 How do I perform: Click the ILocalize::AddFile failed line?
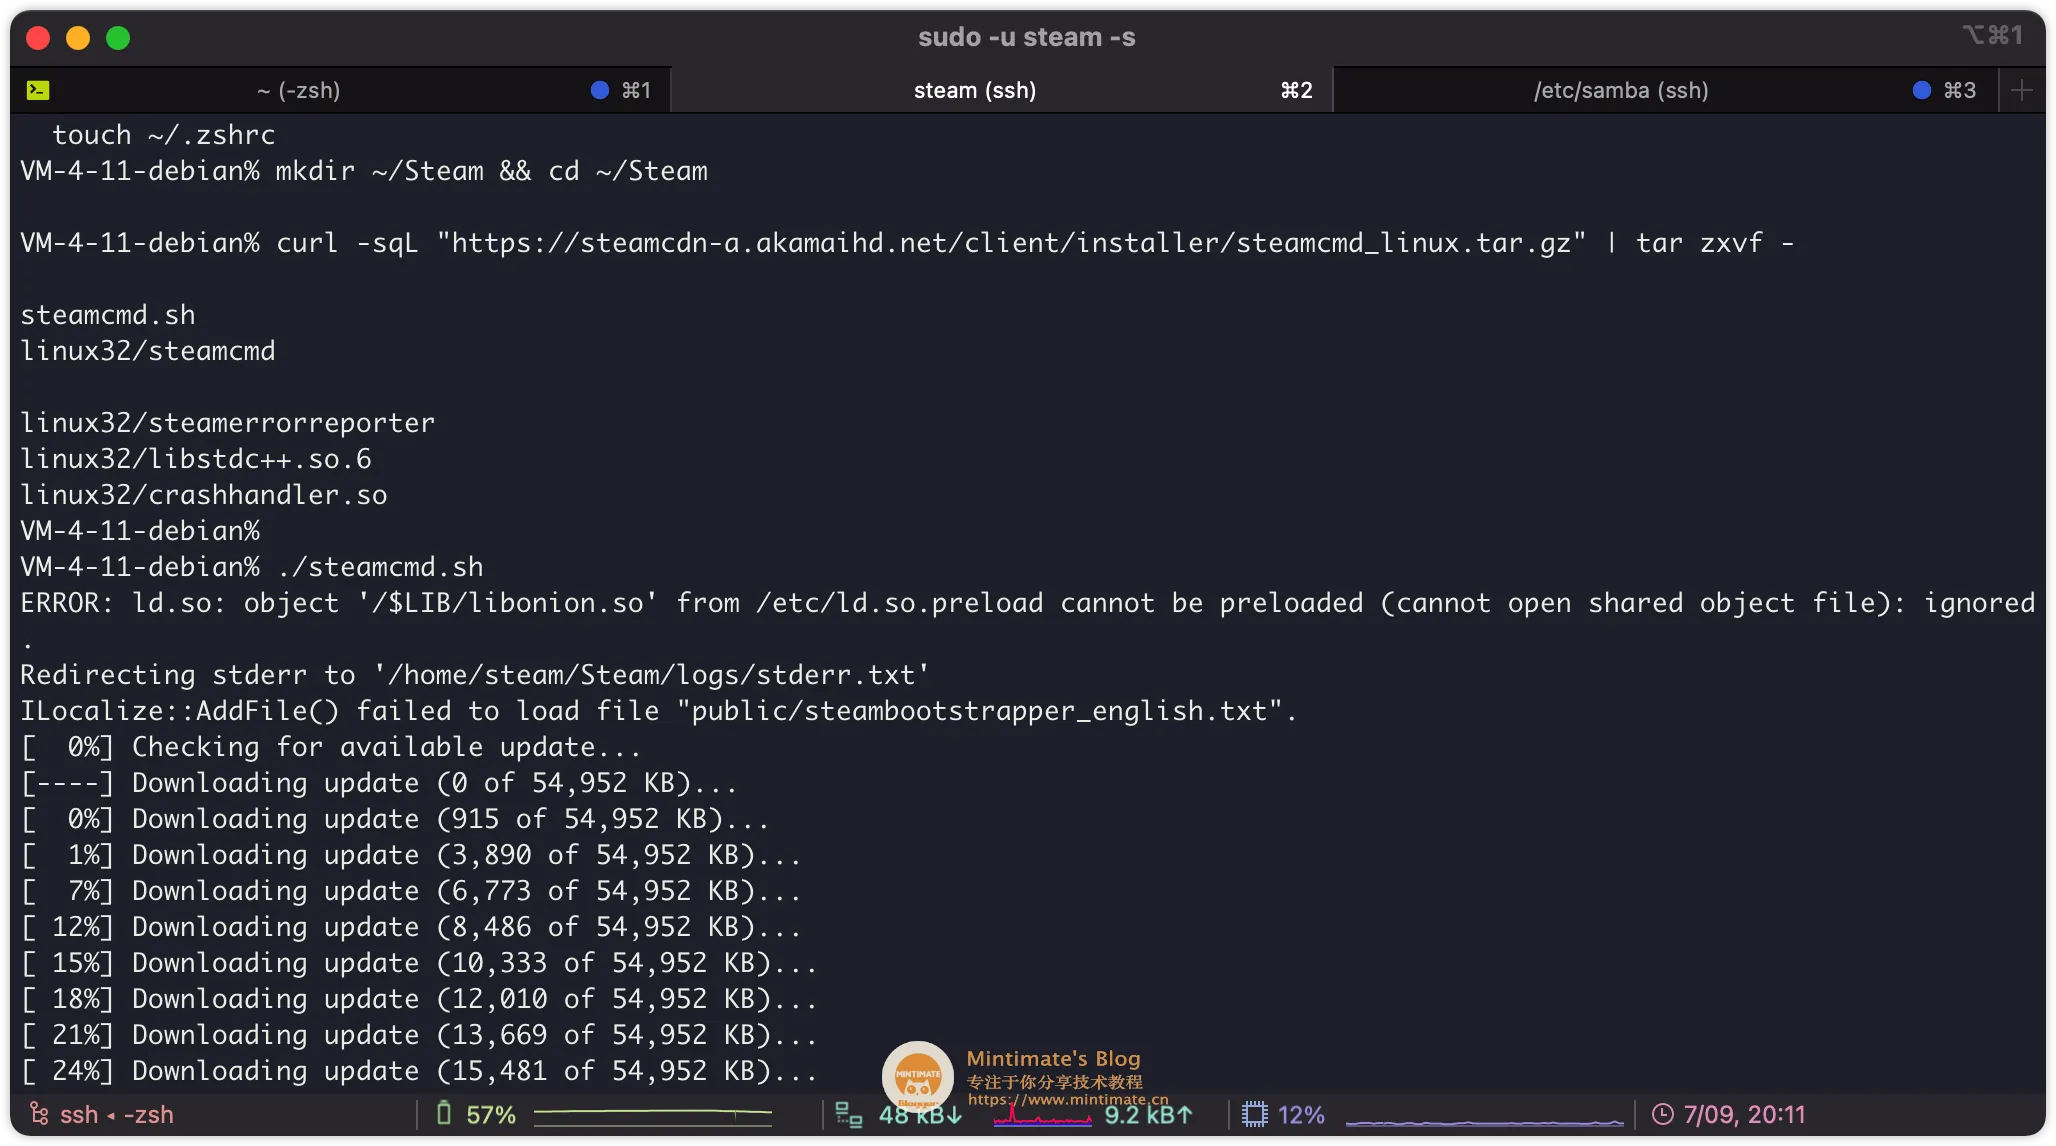659,711
